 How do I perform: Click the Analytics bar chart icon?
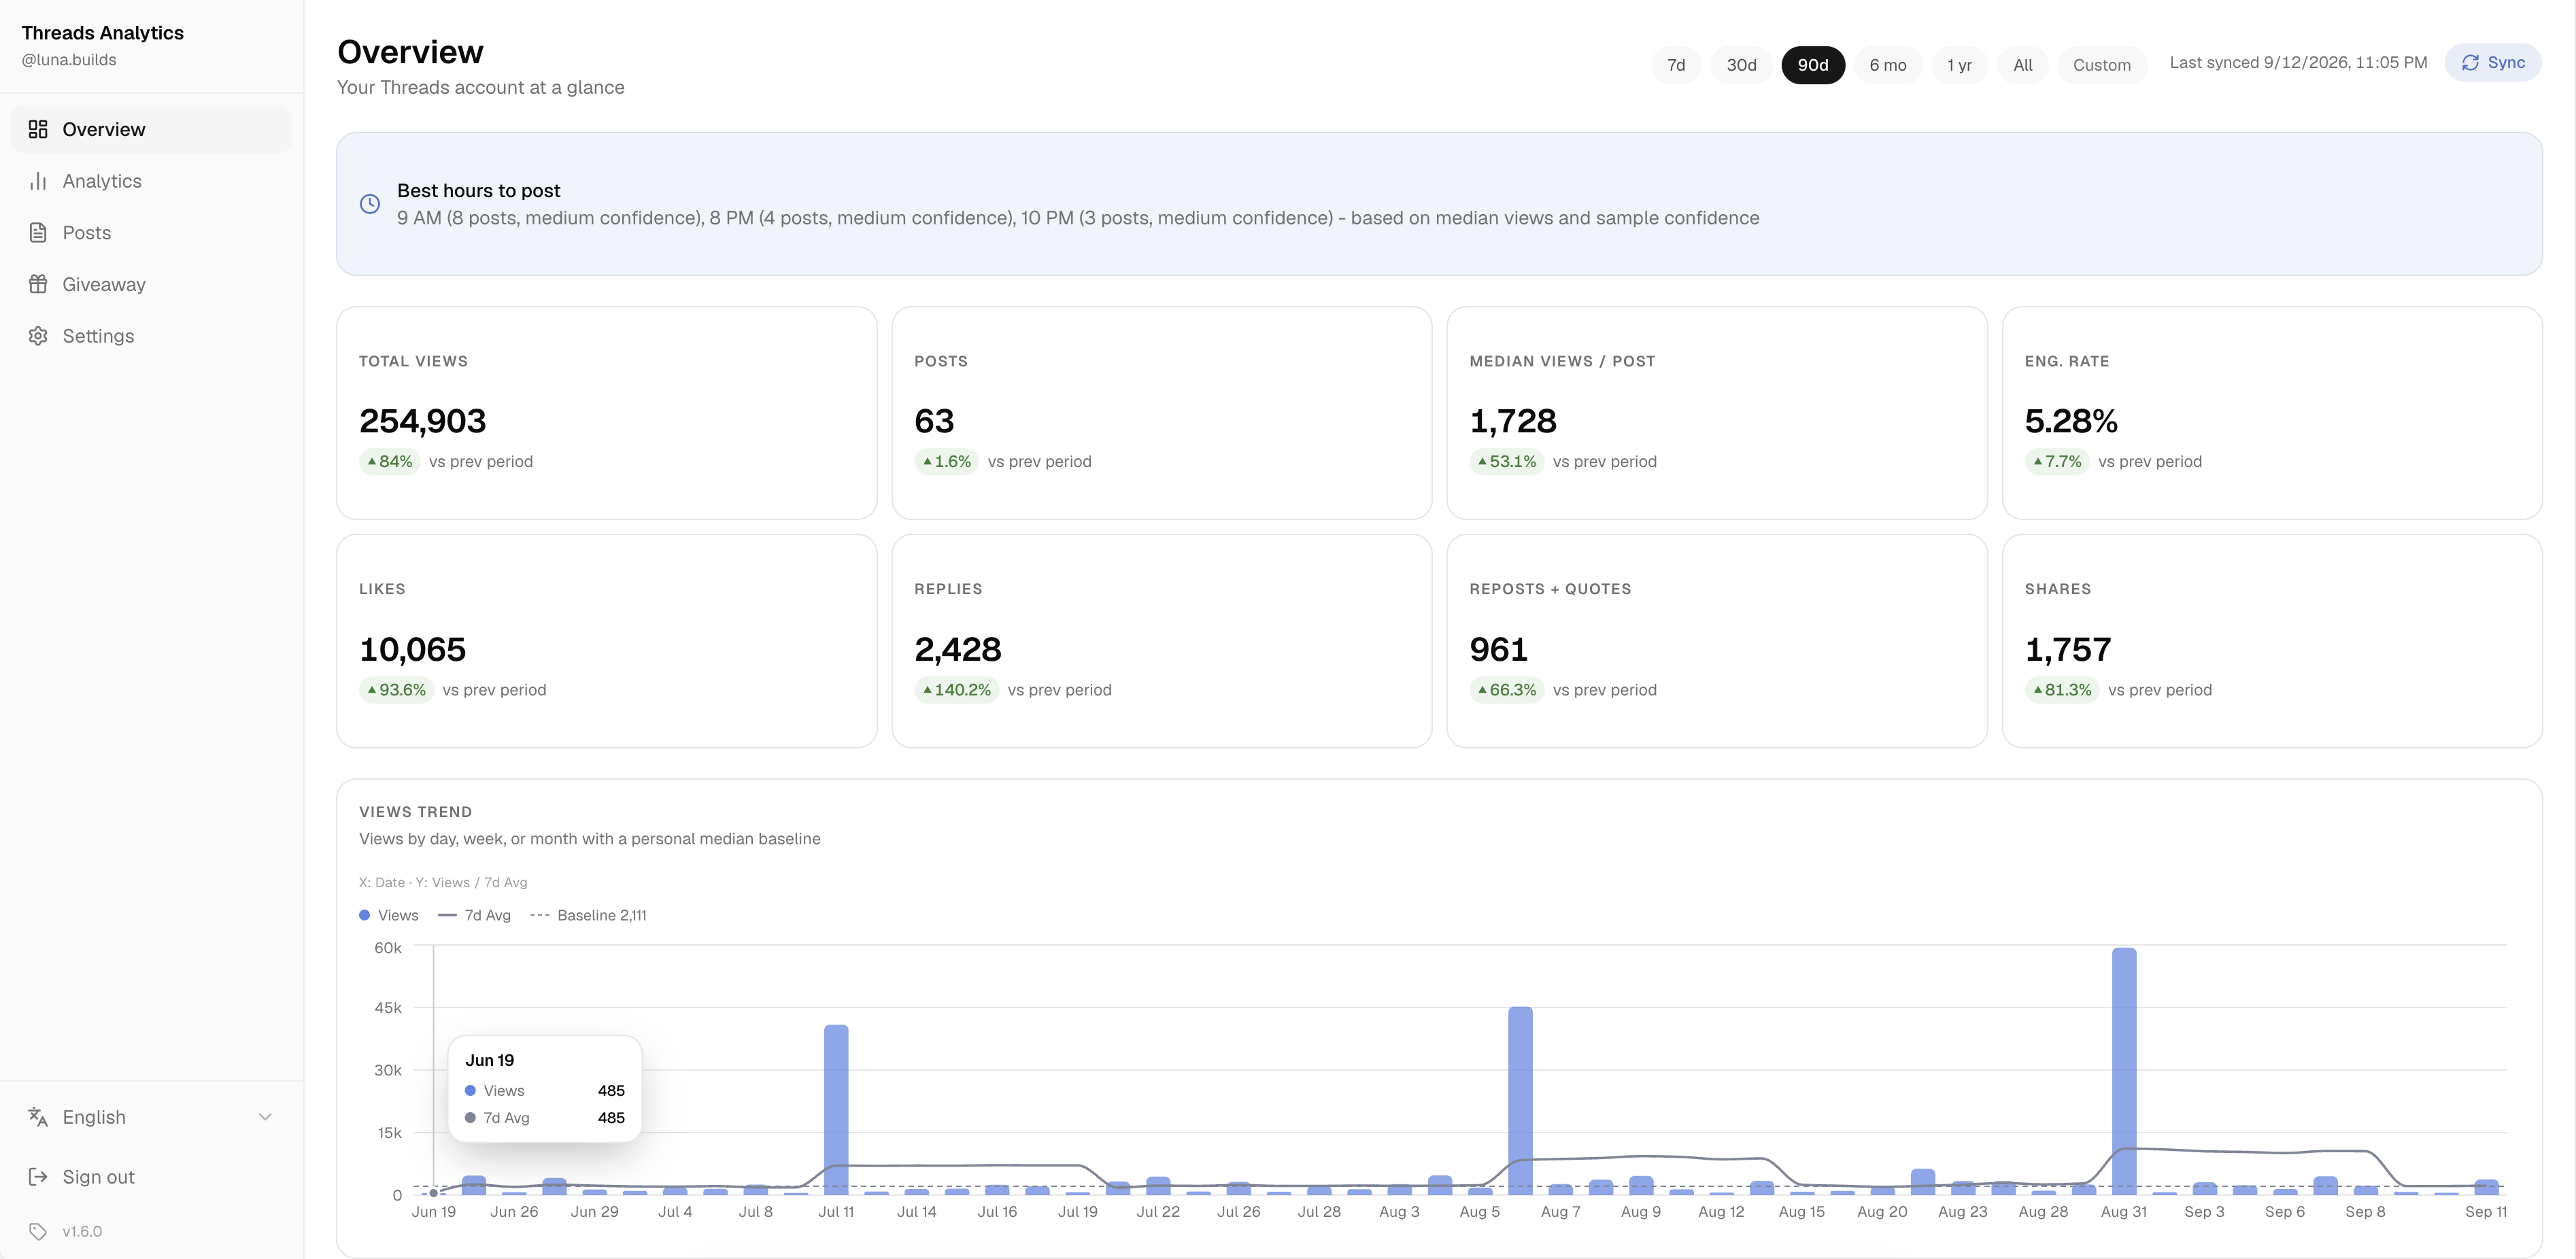tap(38, 181)
